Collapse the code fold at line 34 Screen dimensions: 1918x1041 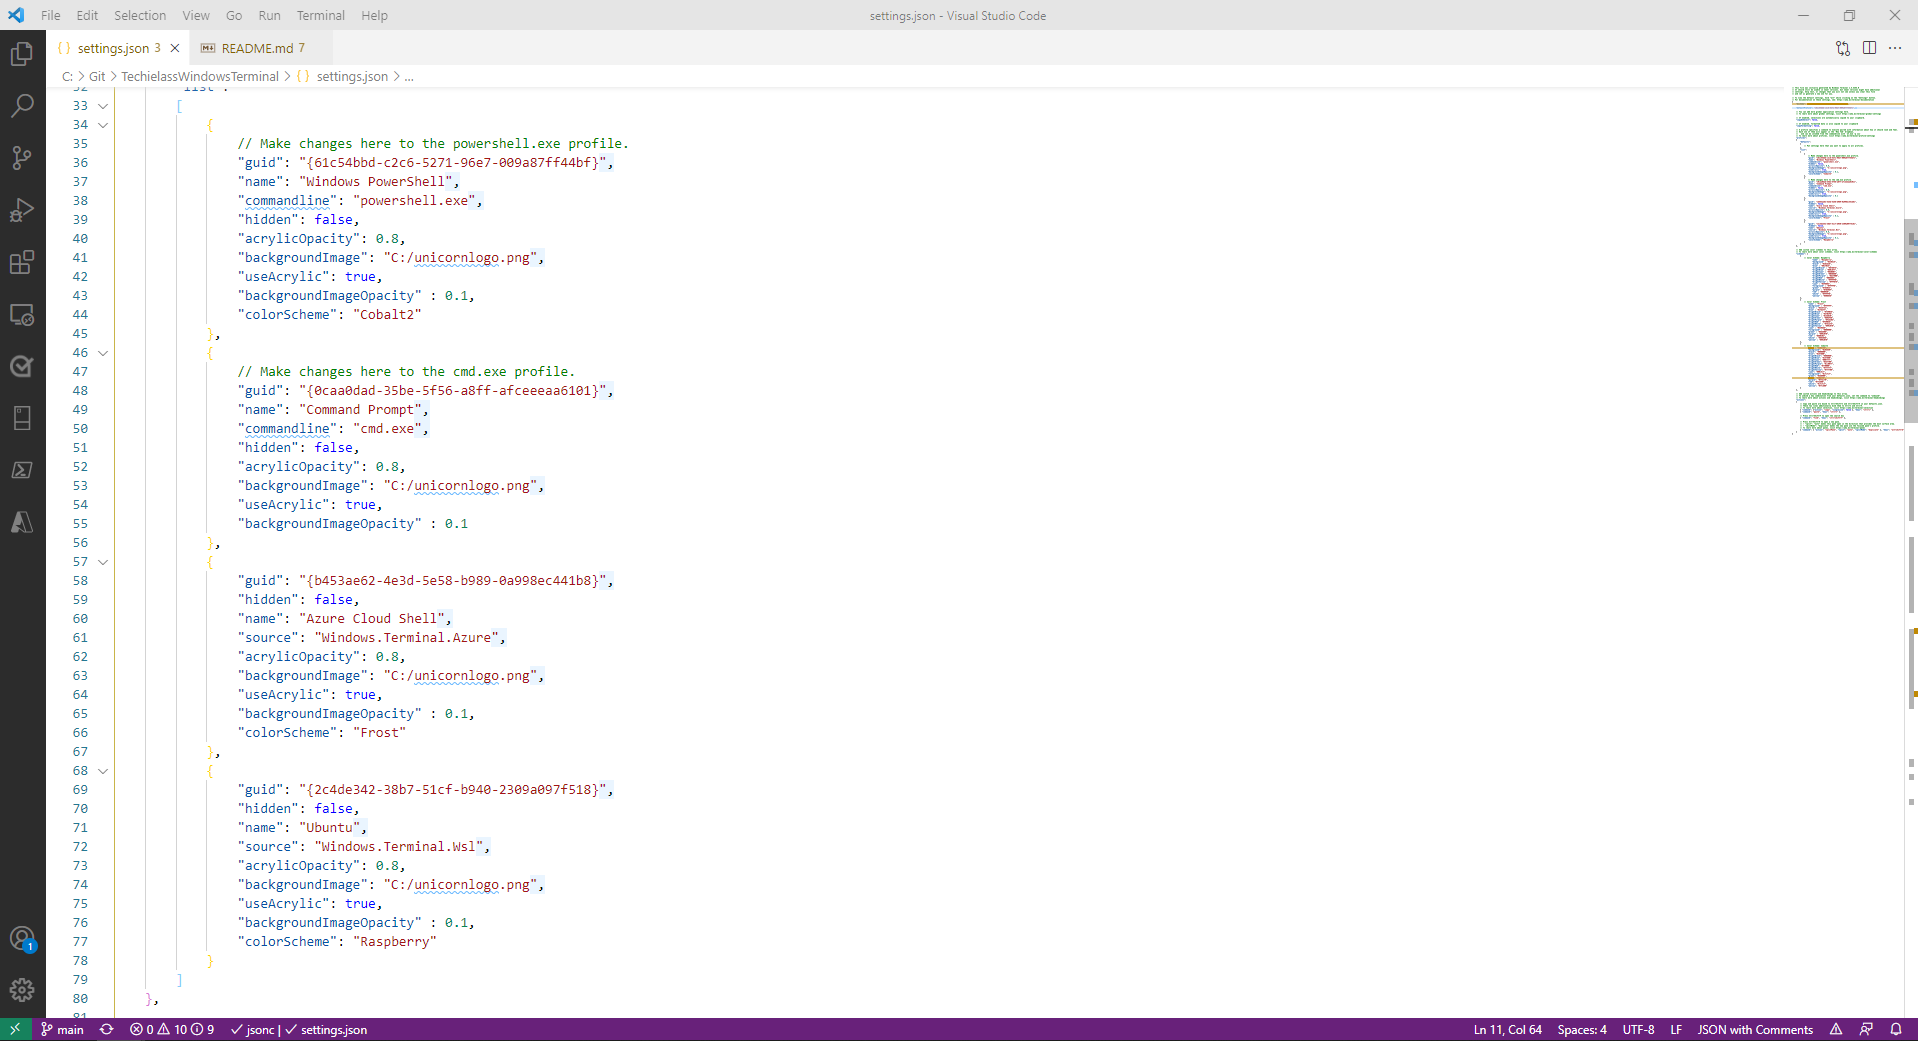(102, 124)
